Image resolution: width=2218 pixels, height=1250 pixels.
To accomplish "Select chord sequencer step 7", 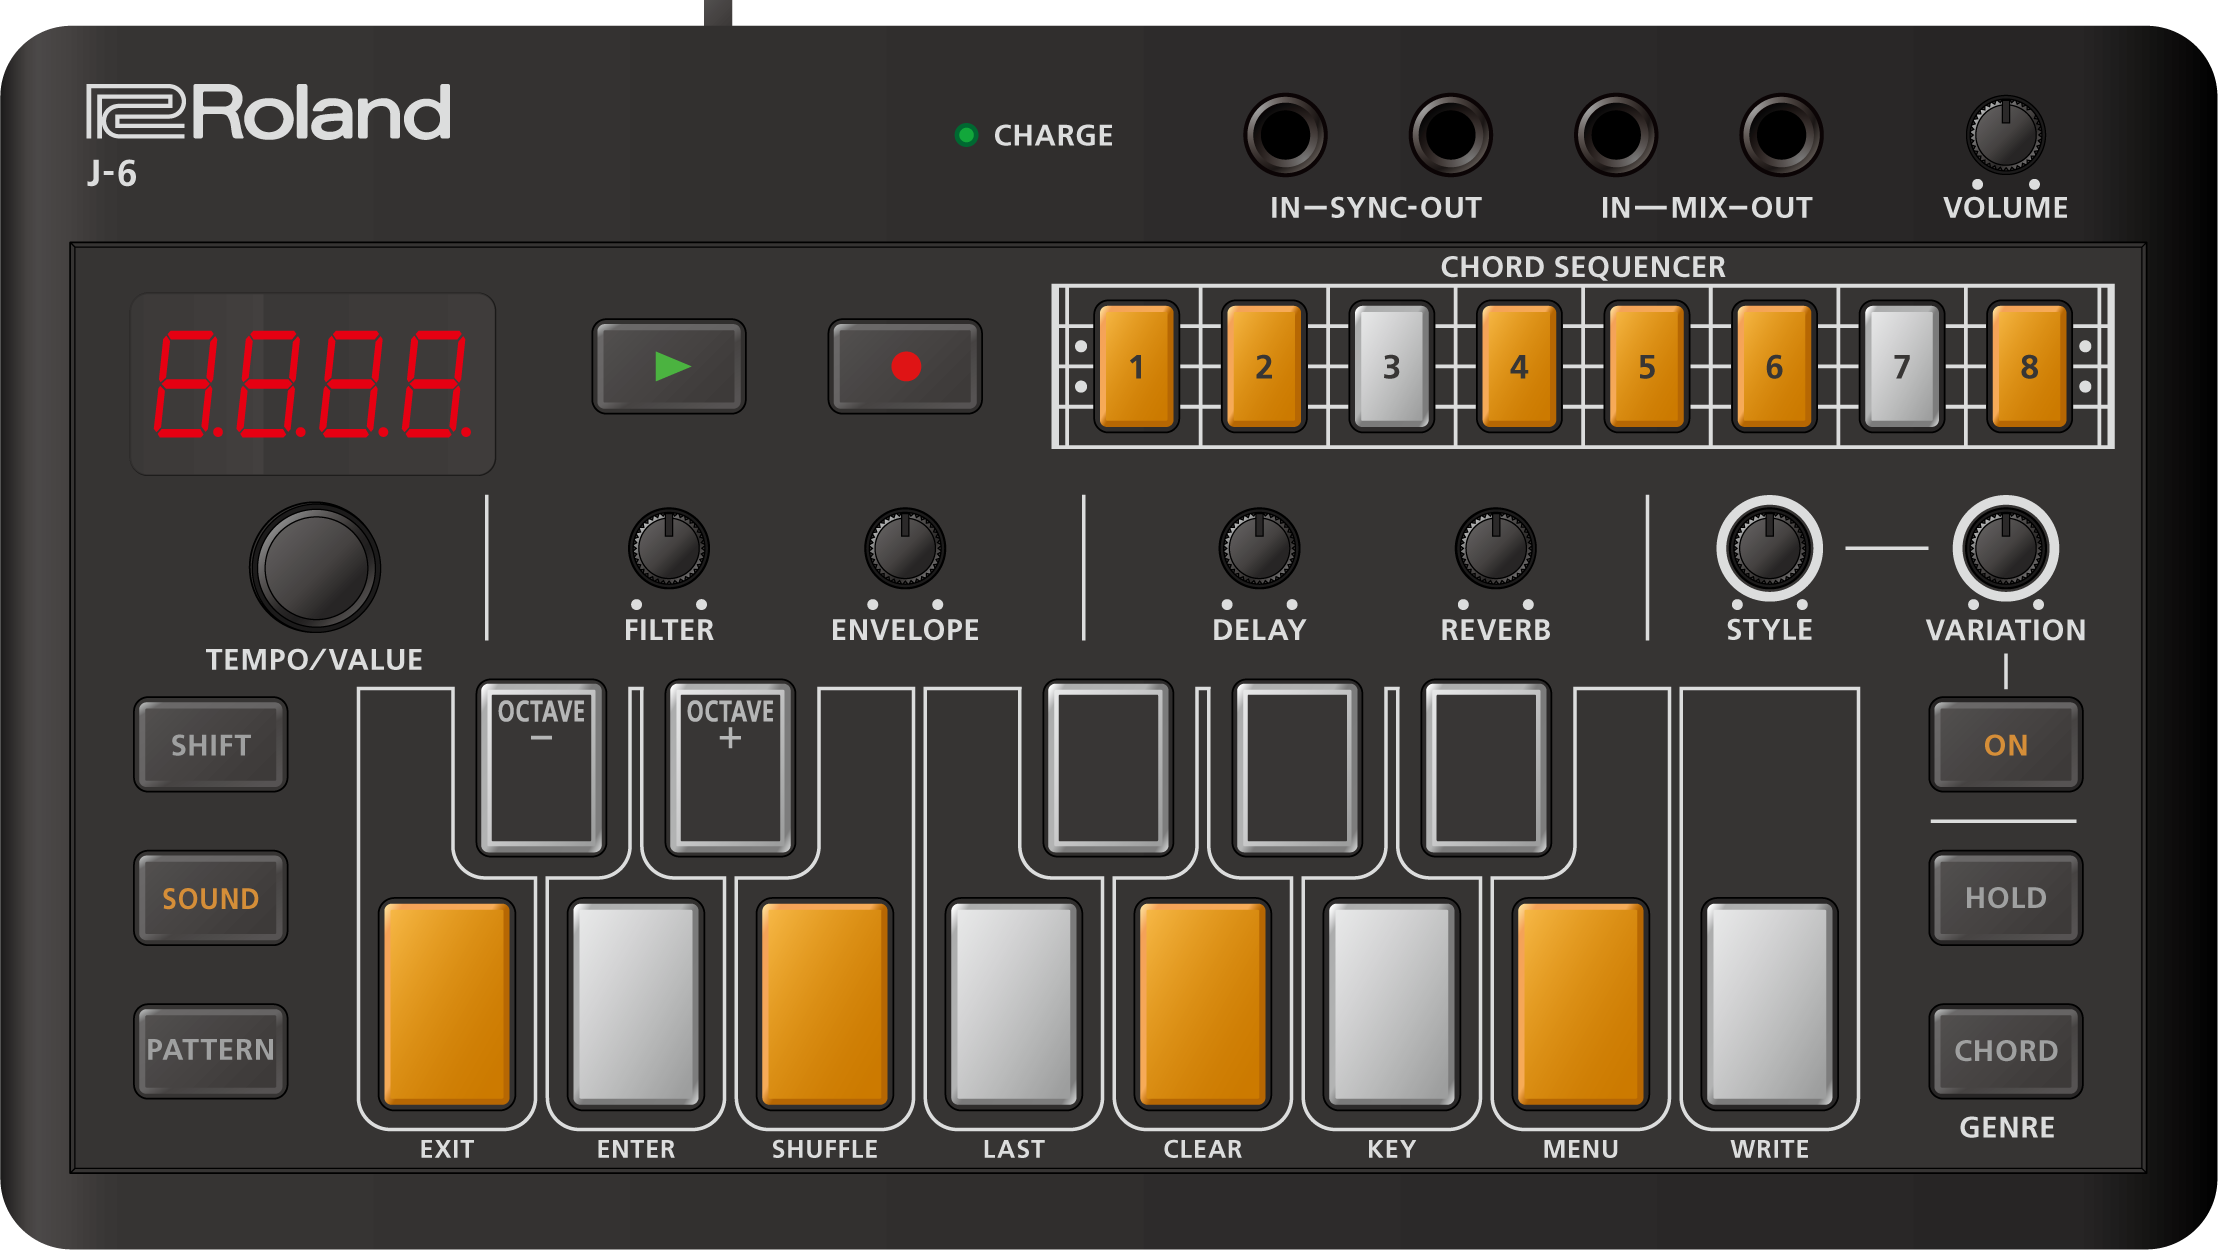I will click(1901, 367).
